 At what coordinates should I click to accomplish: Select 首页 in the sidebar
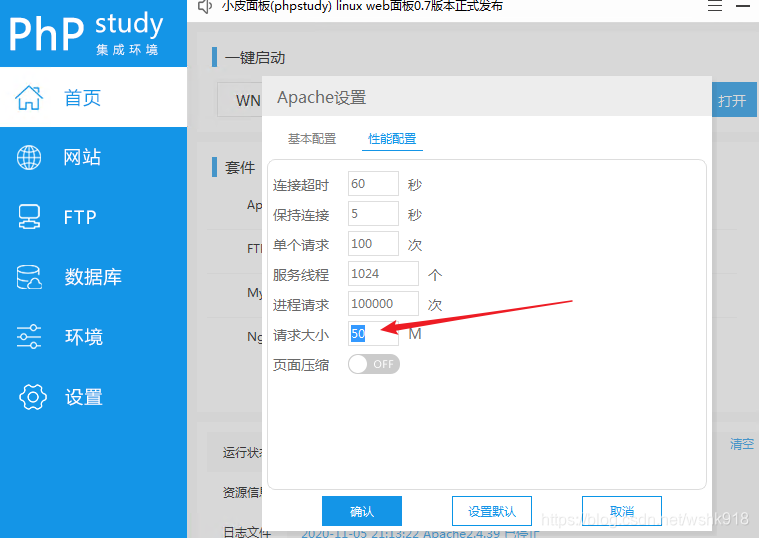tap(93, 97)
